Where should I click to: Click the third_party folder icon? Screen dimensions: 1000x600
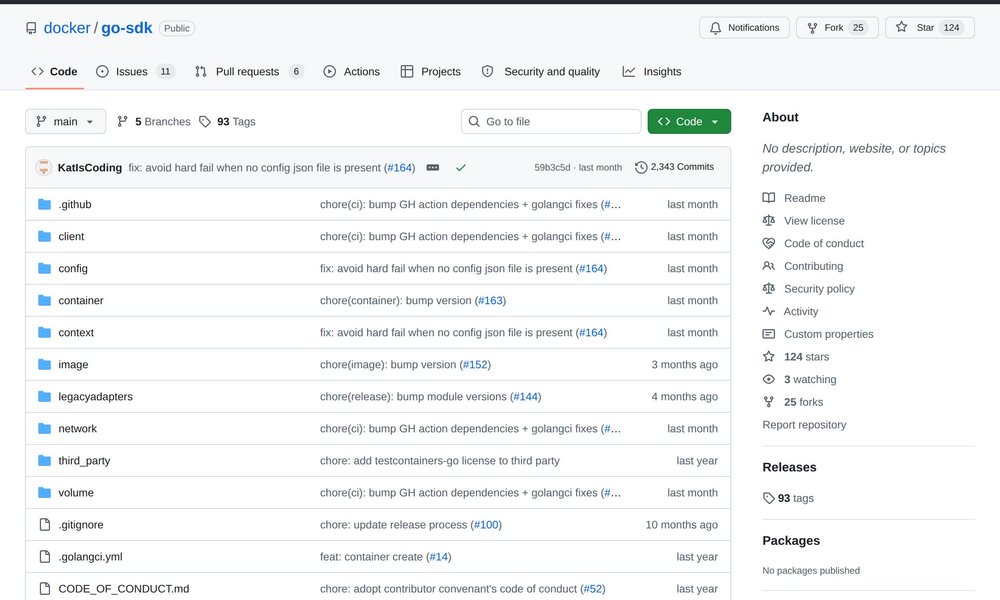(44, 460)
